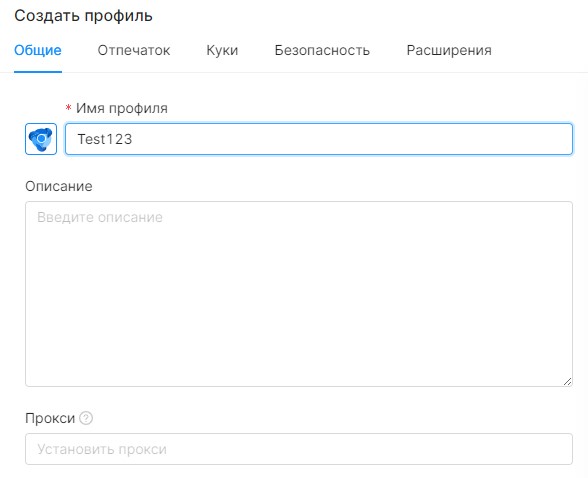This screenshot has width=588, height=478.
Task: Open the Установить прокси selector
Action: coord(299,449)
